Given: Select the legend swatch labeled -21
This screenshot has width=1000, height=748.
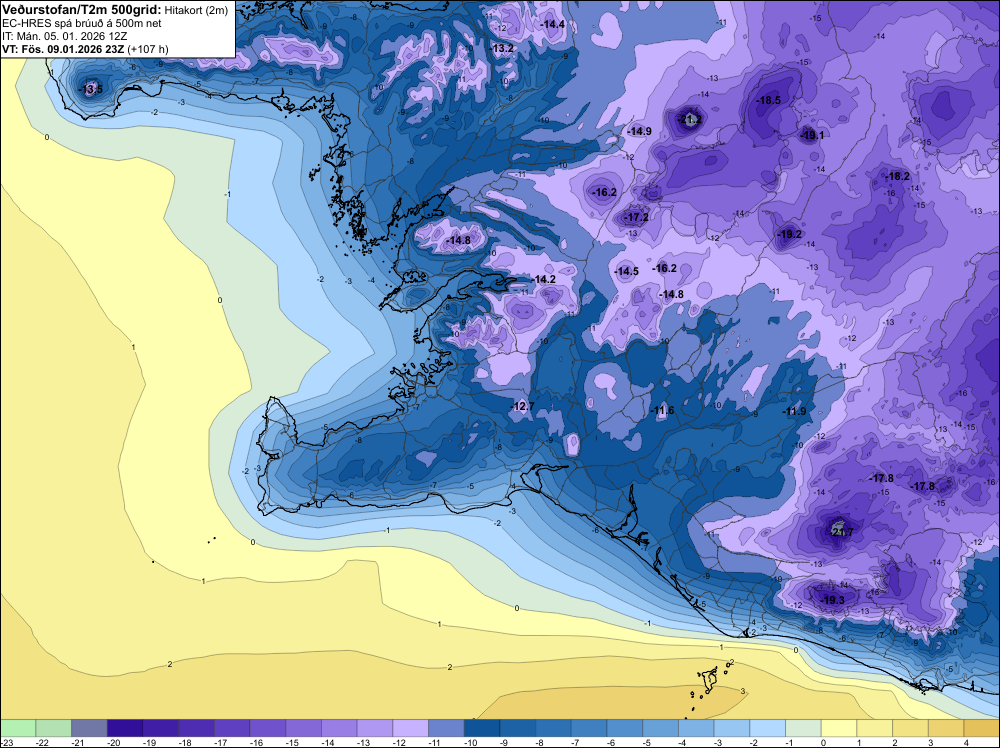Looking at the screenshot, I should [89, 728].
